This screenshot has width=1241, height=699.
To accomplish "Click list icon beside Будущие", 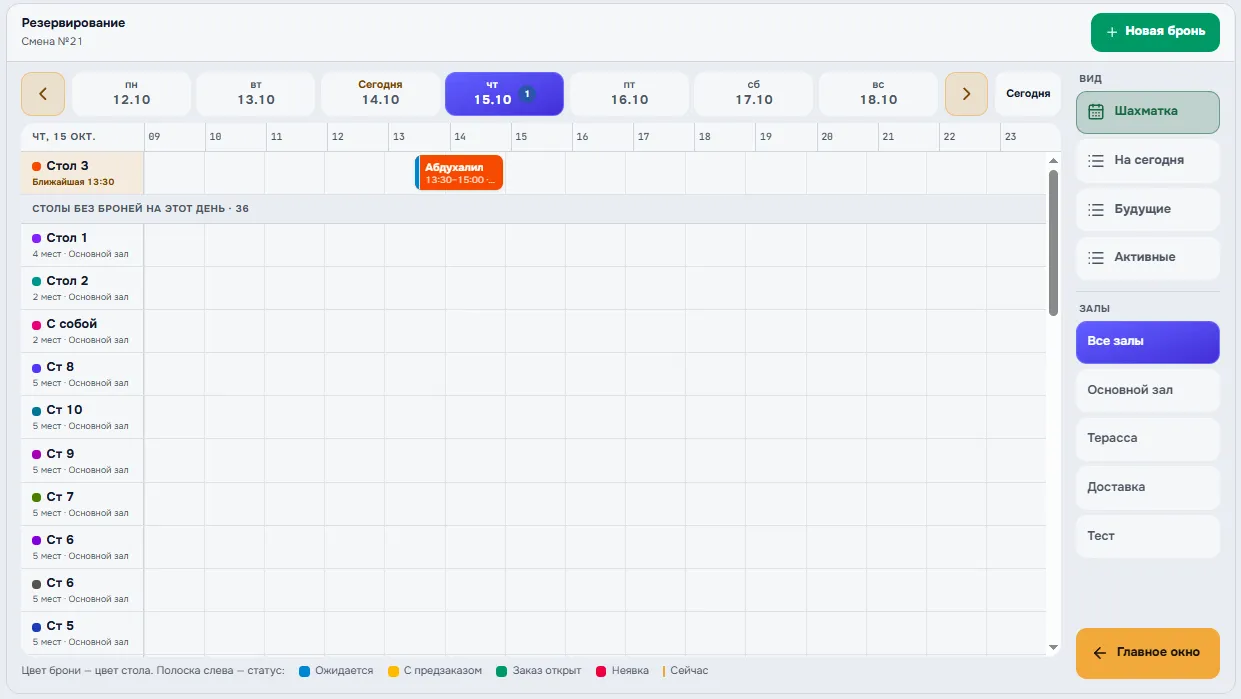I will click(1096, 209).
